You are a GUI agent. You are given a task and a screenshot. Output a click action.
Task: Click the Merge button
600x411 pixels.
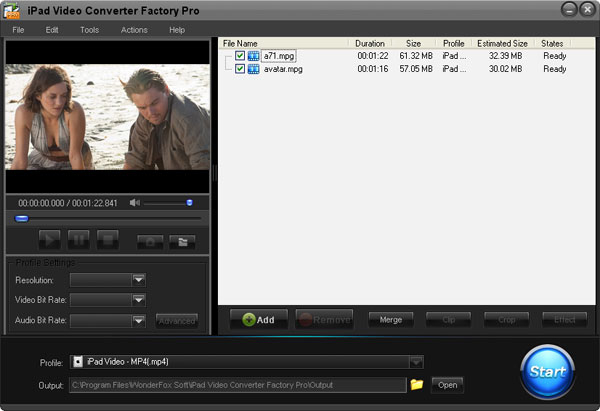390,320
